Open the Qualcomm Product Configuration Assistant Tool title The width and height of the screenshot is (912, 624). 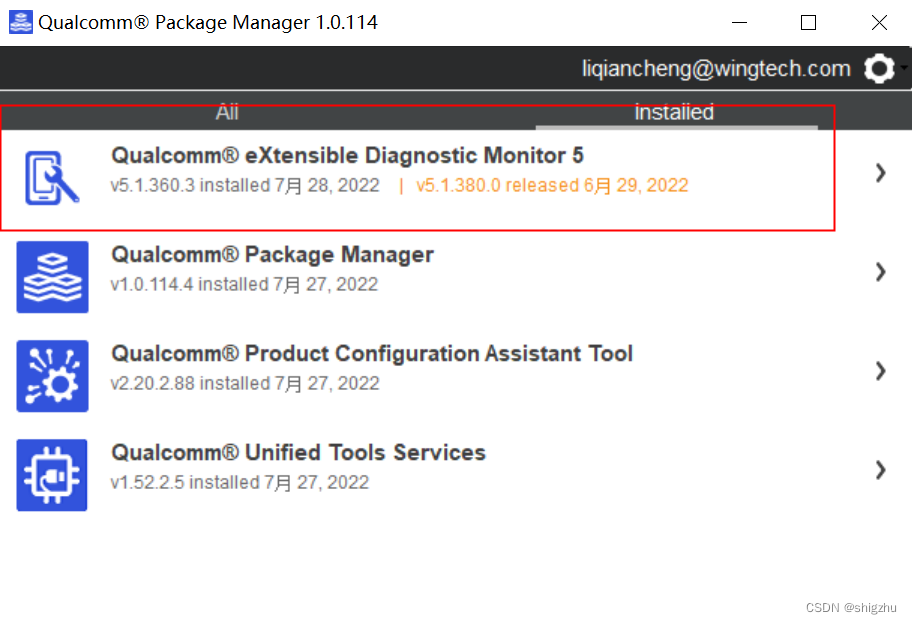[x=372, y=354]
